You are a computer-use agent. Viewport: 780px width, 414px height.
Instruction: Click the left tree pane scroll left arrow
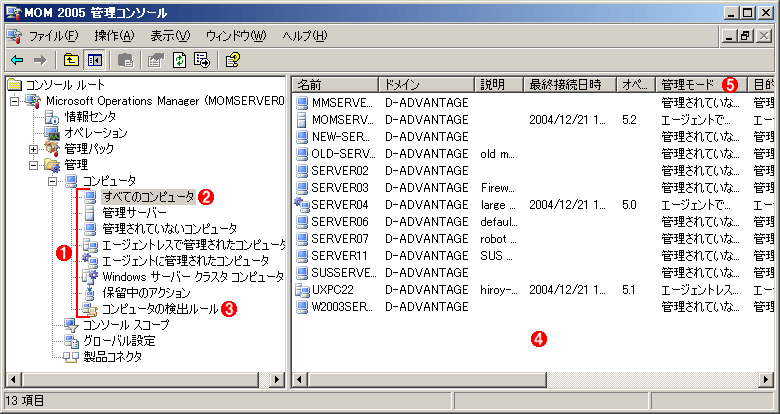(13, 380)
